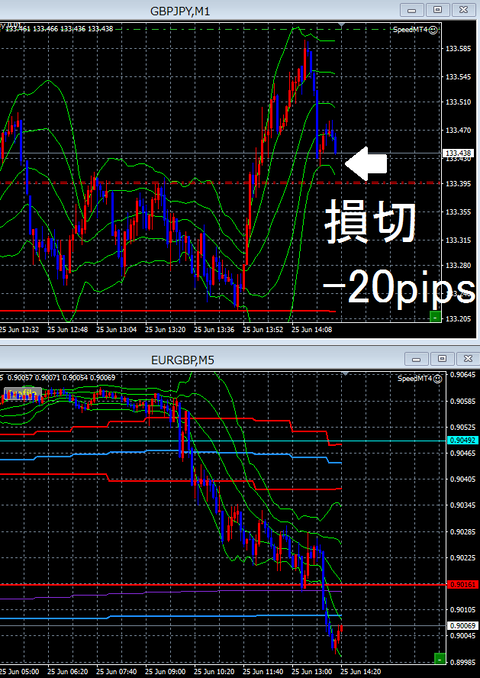
Task: Restore the EURGBP,M5 chart window
Action: pos(442,359)
